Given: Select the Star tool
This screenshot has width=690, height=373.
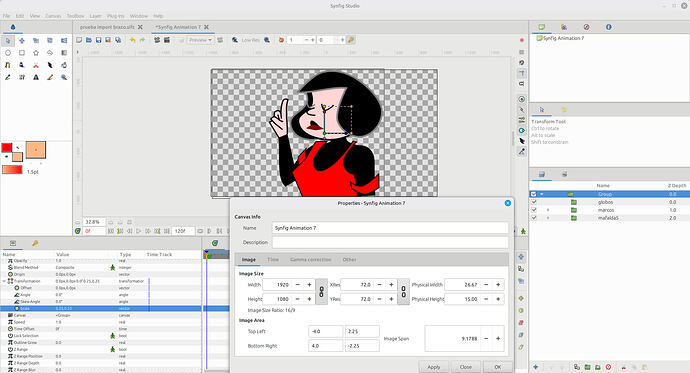Looking at the screenshot, I should pos(36,53).
